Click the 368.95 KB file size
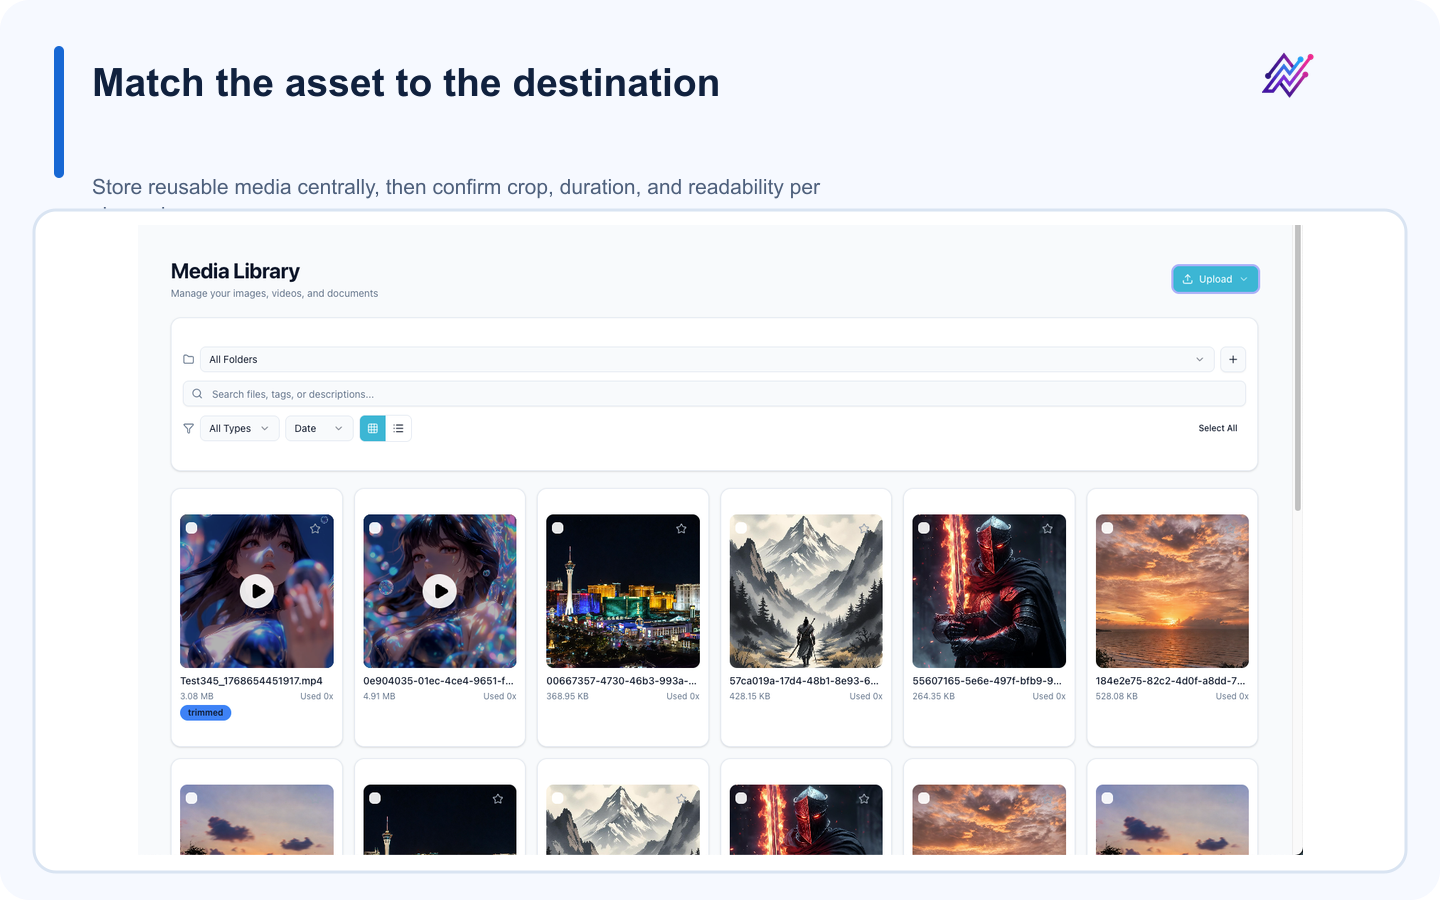1440x900 pixels. coord(567,696)
